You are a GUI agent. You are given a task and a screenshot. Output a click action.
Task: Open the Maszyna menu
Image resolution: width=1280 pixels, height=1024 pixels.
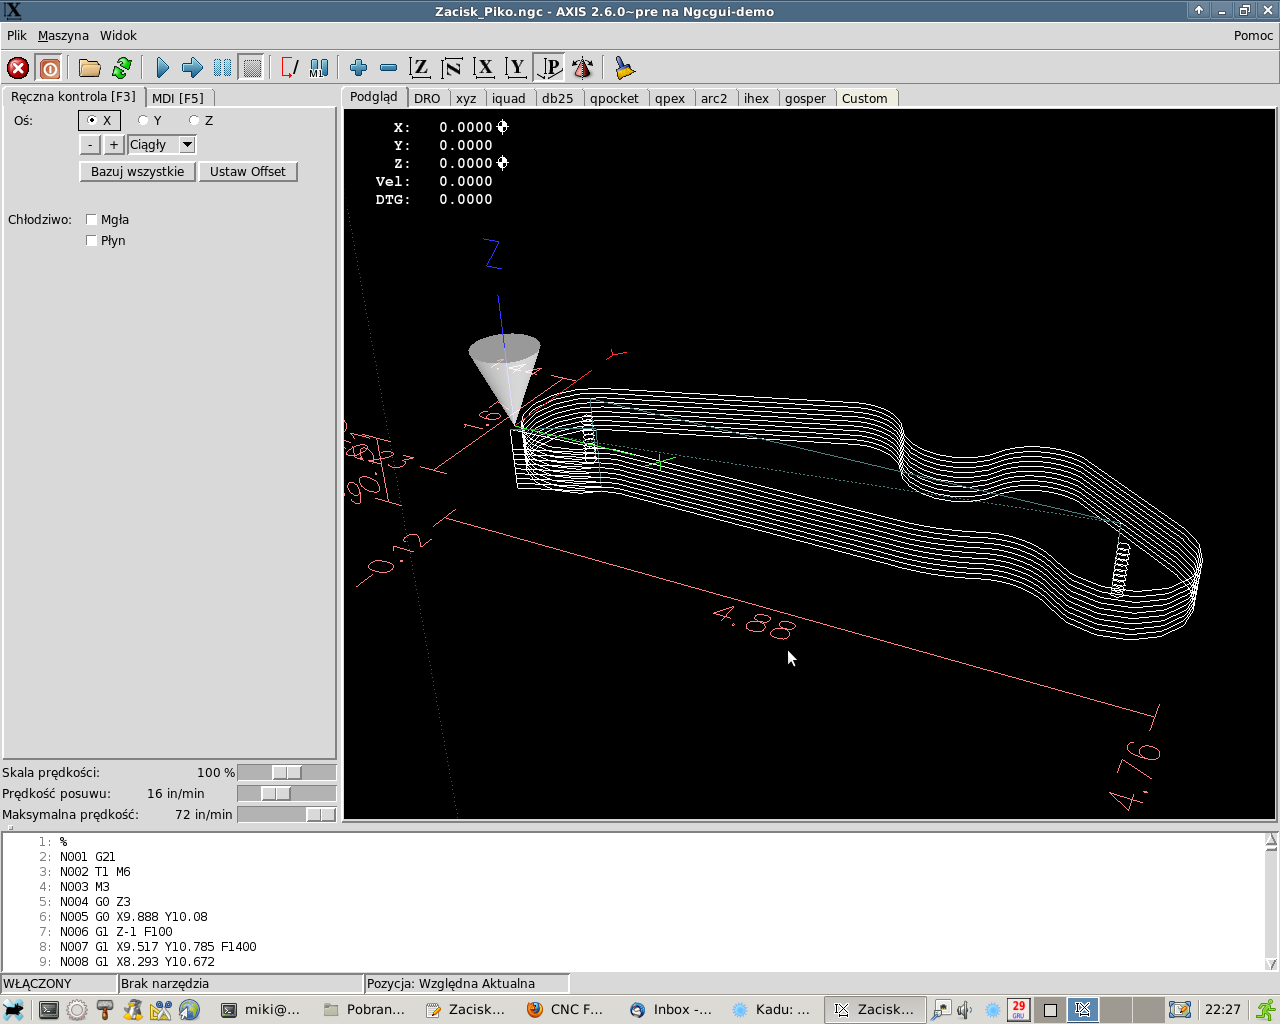(63, 36)
